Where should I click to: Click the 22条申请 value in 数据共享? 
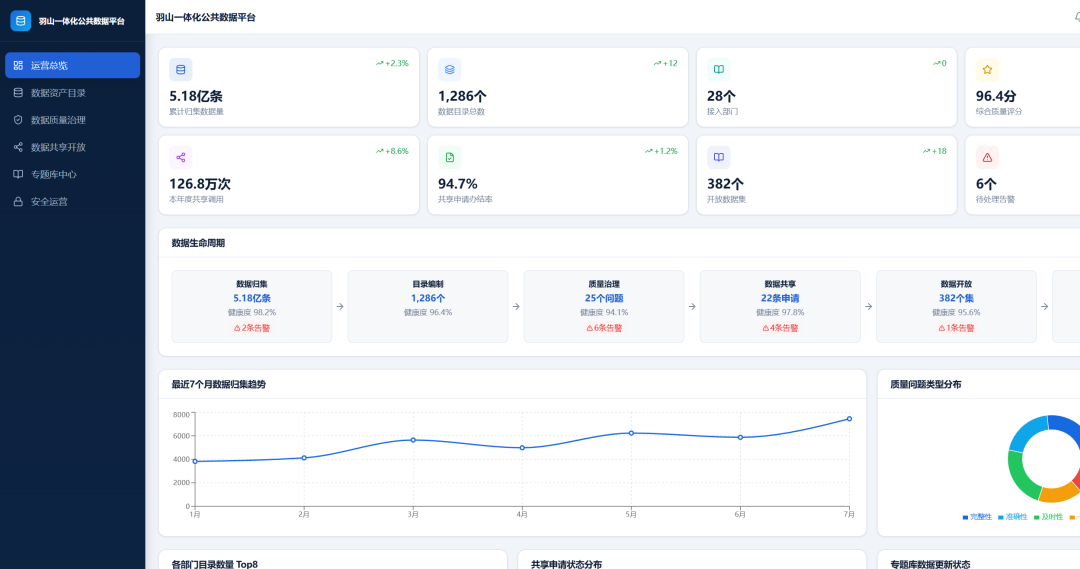[x=780, y=298]
